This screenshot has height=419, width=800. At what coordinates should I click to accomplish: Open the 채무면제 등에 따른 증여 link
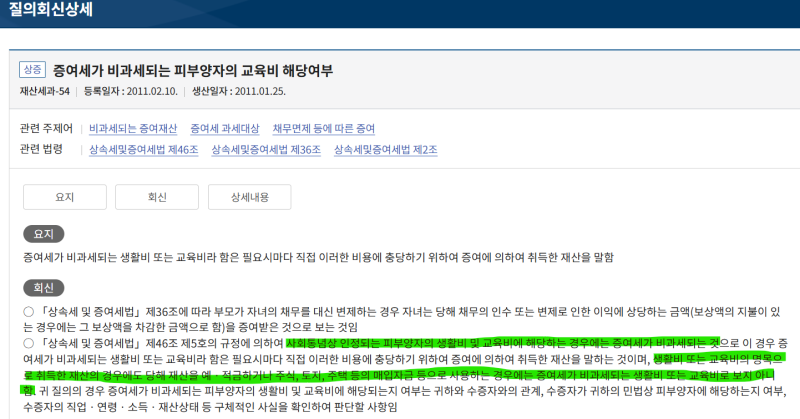click(323, 129)
